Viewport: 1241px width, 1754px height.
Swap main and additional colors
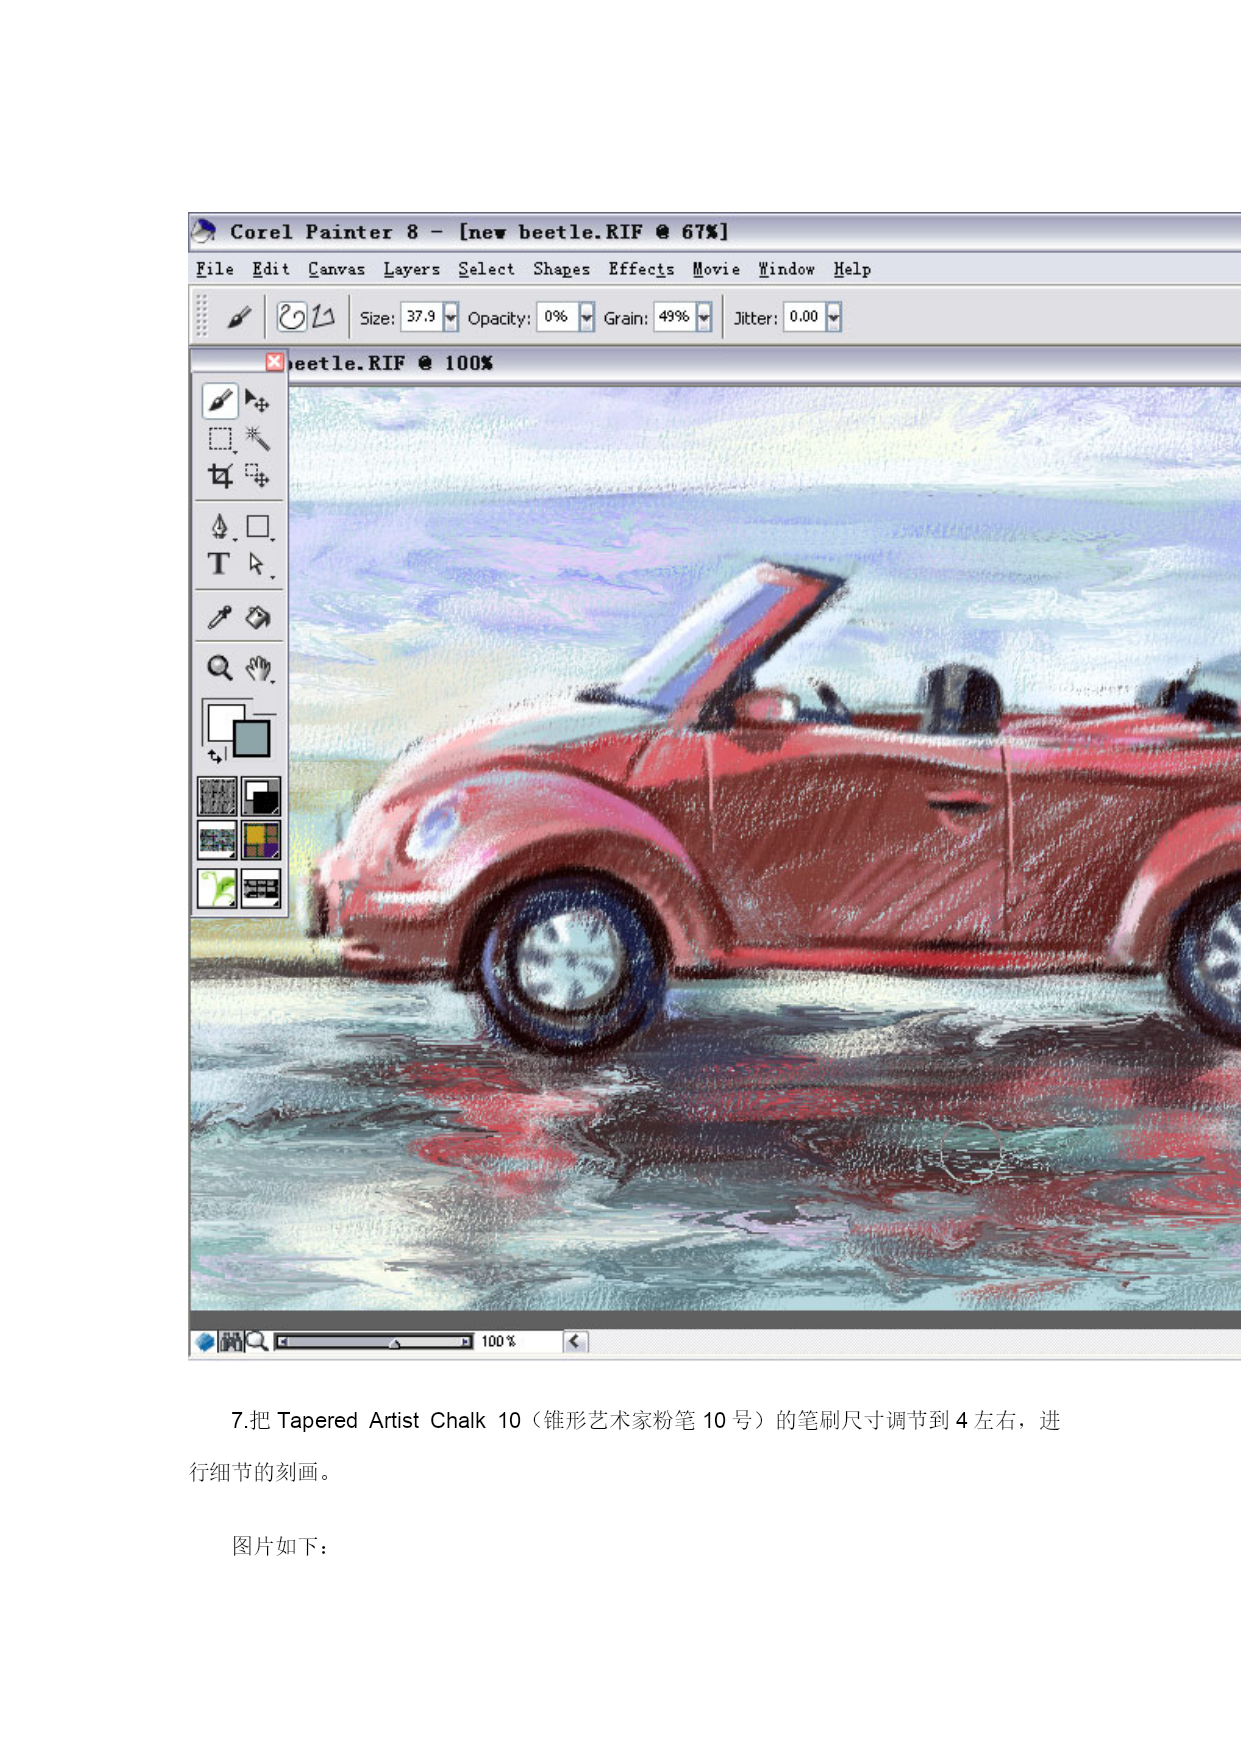coord(215,755)
